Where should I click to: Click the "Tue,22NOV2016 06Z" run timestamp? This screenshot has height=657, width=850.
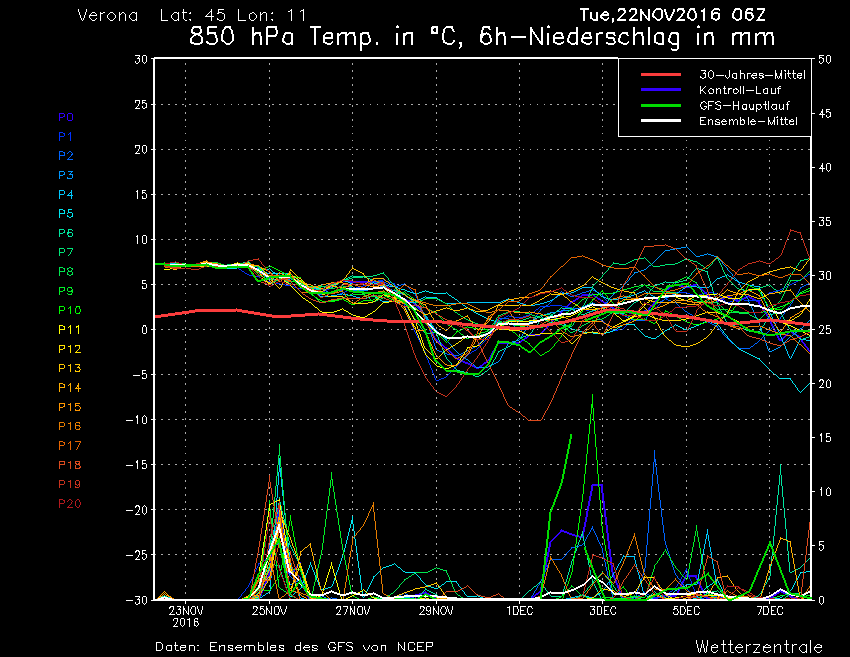(x=672, y=15)
